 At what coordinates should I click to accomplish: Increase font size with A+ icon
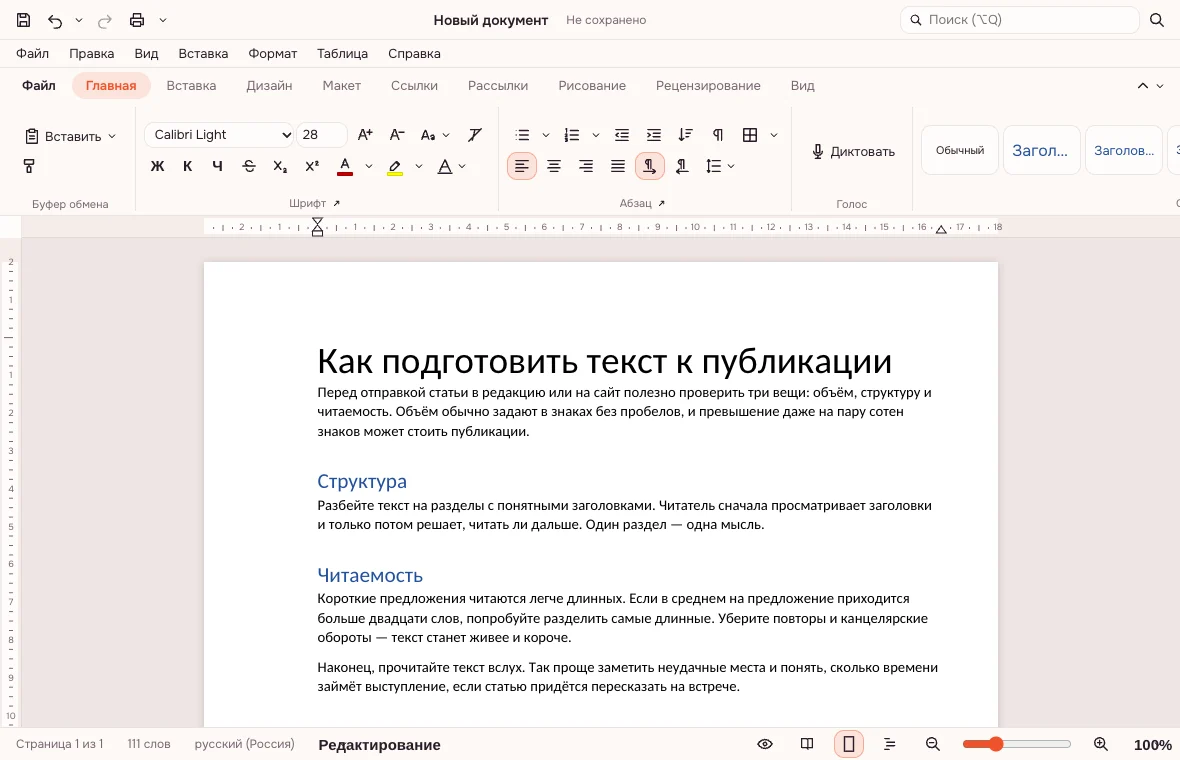pos(365,135)
